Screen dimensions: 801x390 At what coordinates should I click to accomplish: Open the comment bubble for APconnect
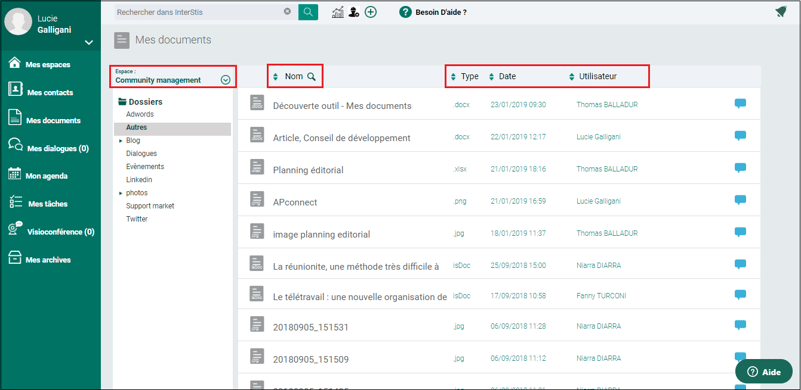pyautogui.click(x=740, y=199)
